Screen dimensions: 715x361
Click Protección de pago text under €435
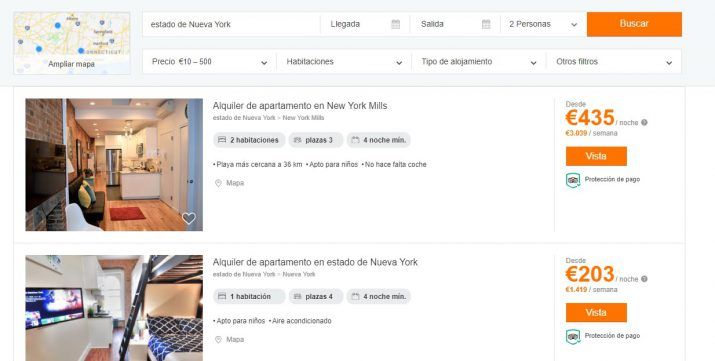(x=612, y=180)
